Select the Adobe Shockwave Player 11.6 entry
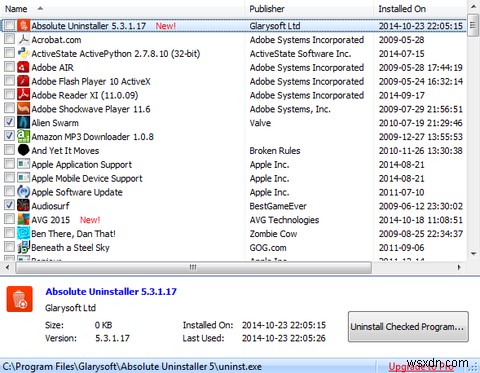Screen dimensions: 480x373 coord(233,109)
